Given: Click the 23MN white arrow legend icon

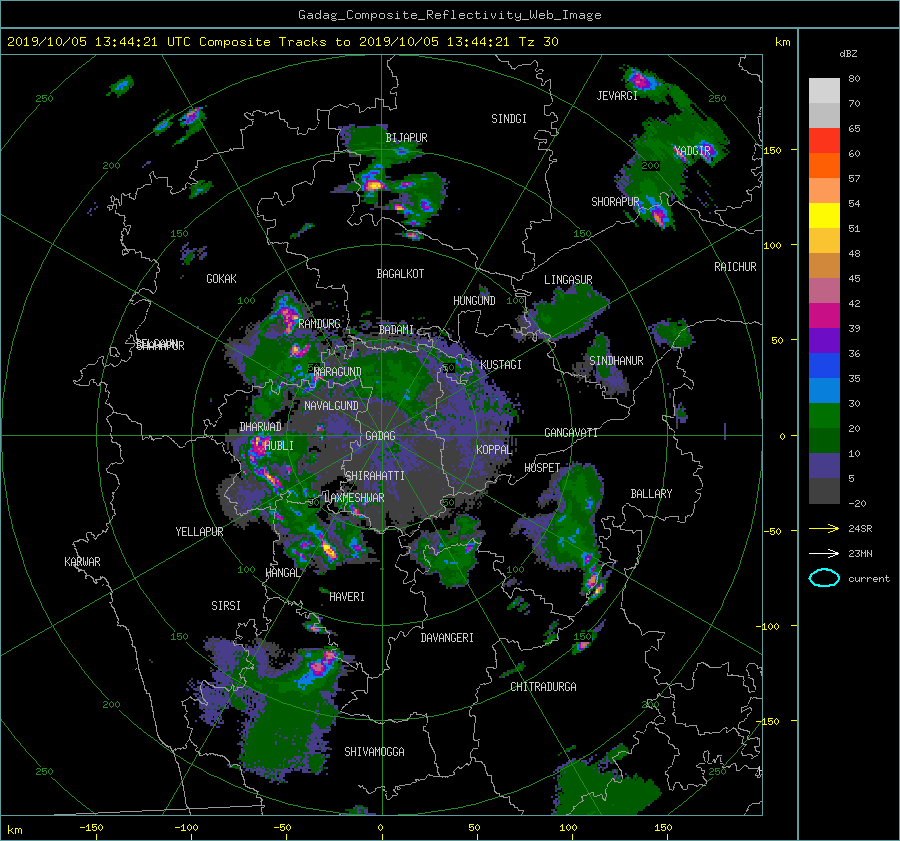Looking at the screenshot, I should (x=824, y=553).
